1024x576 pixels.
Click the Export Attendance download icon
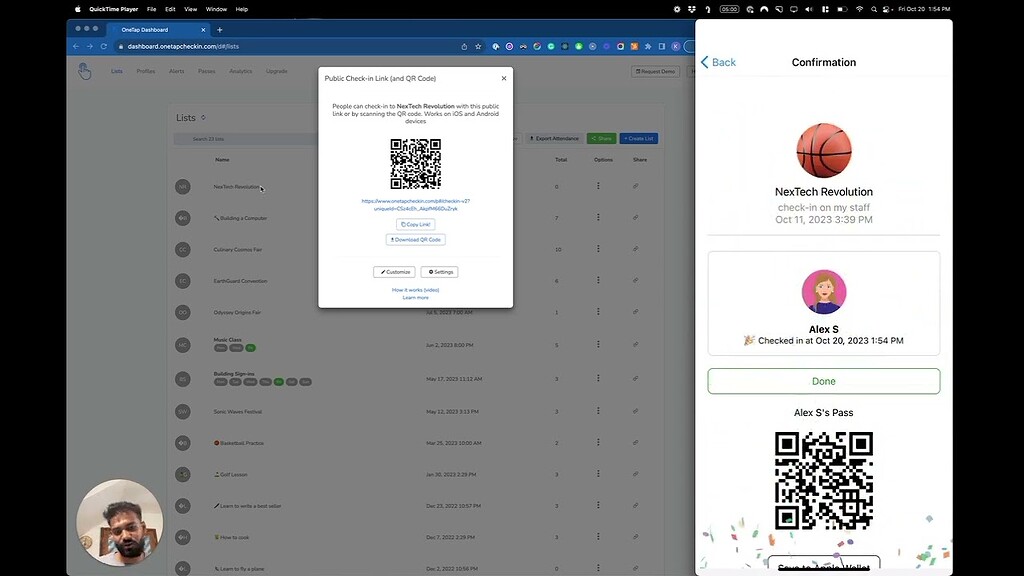(x=533, y=138)
